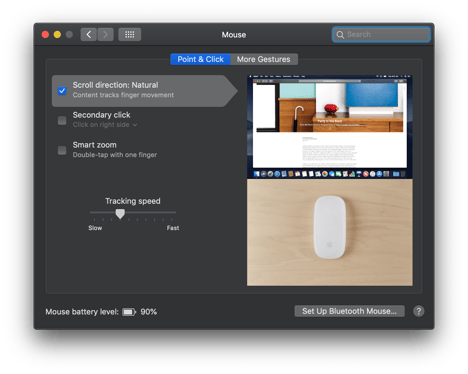Click the Fast label under the slider
The height and width of the screenshot is (374, 468).
(173, 228)
